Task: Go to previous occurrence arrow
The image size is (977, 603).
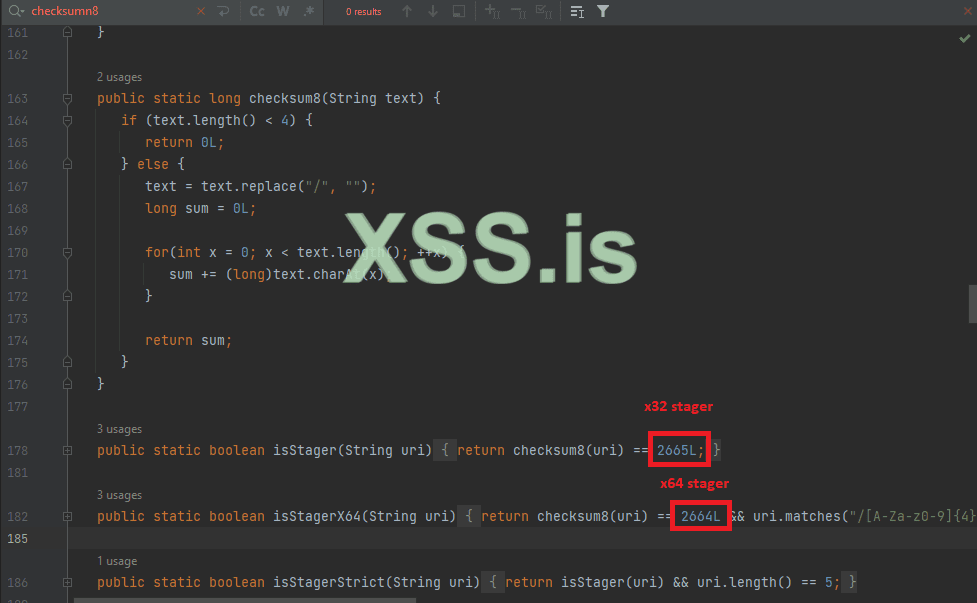Action: pyautogui.click(x=407, y=11)
